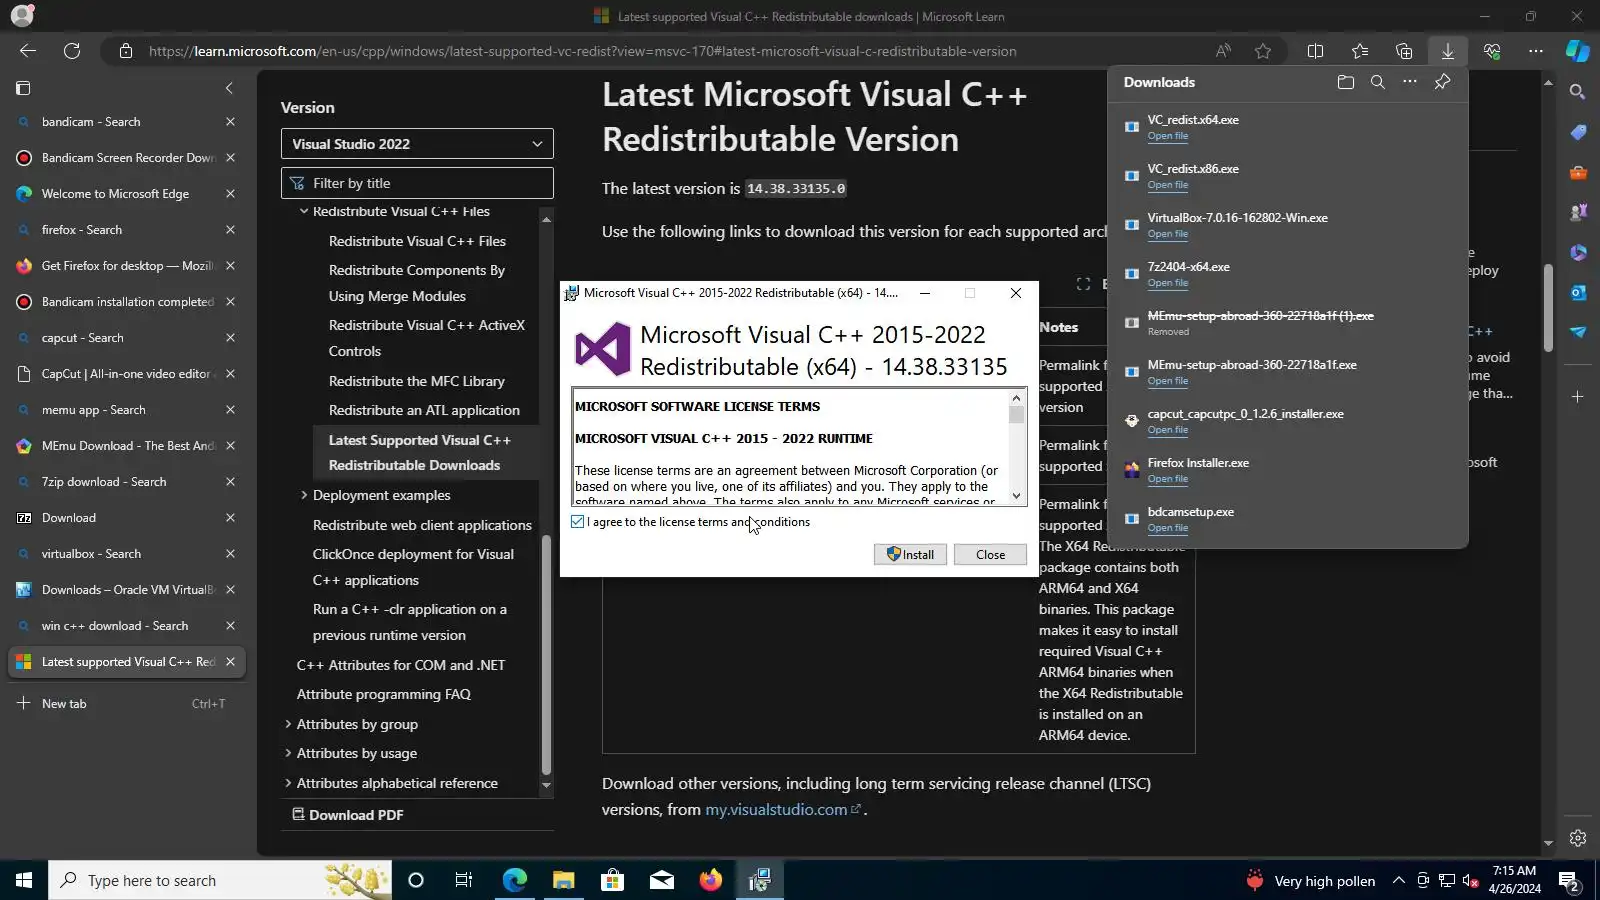Close the capcut - Search tab

[230, 338]
